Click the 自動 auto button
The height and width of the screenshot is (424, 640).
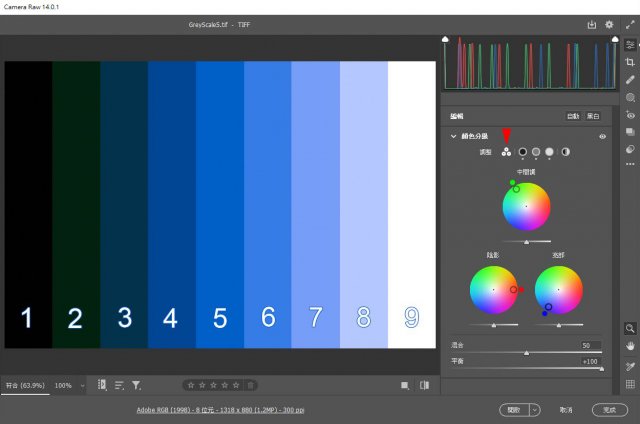click(x=573, y=116)
